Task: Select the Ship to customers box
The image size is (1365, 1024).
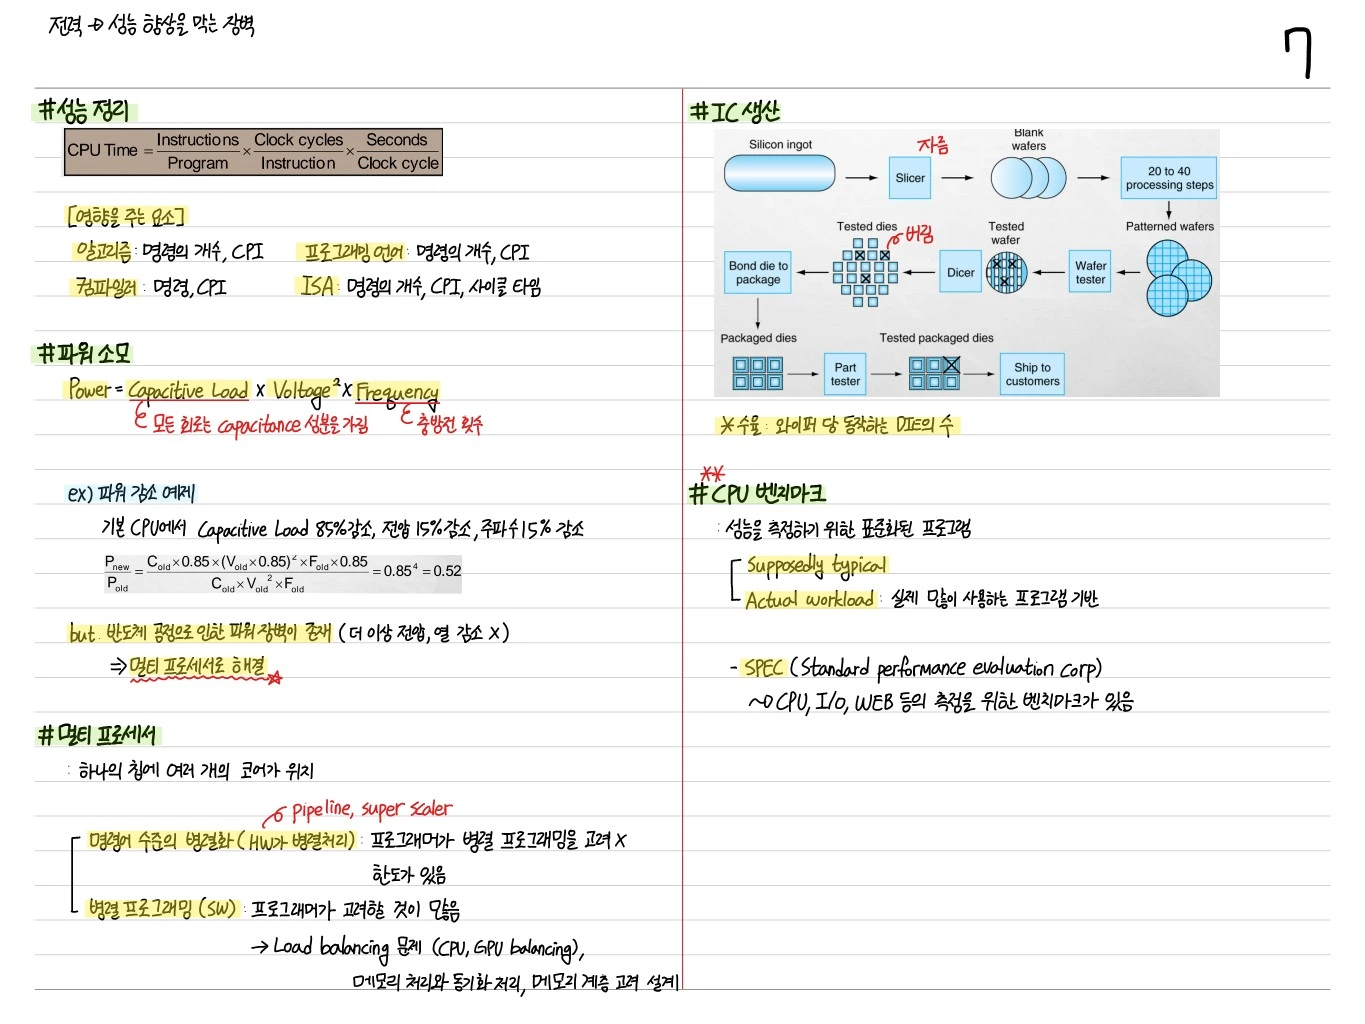Action: pyautogui.click(x=1033, y=374)
